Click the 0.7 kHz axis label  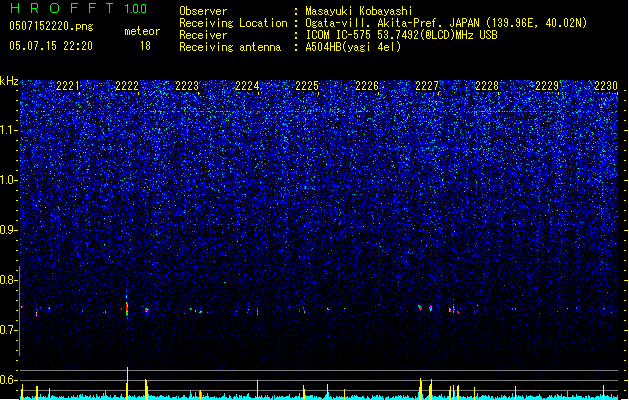[9, 330]
